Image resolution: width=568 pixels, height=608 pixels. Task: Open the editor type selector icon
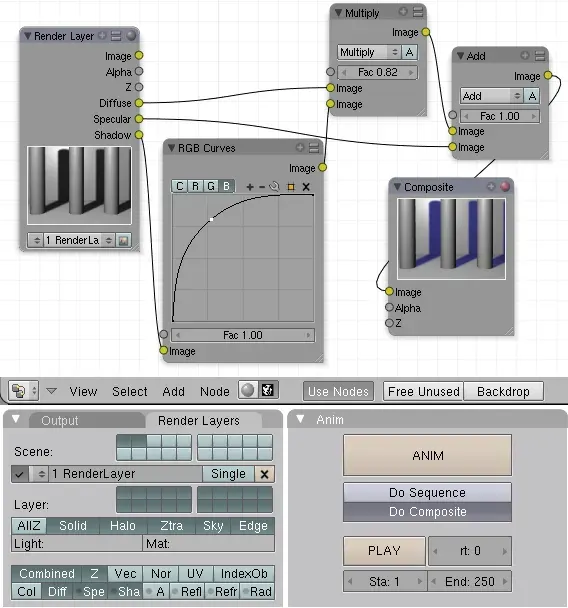[23, 390]
